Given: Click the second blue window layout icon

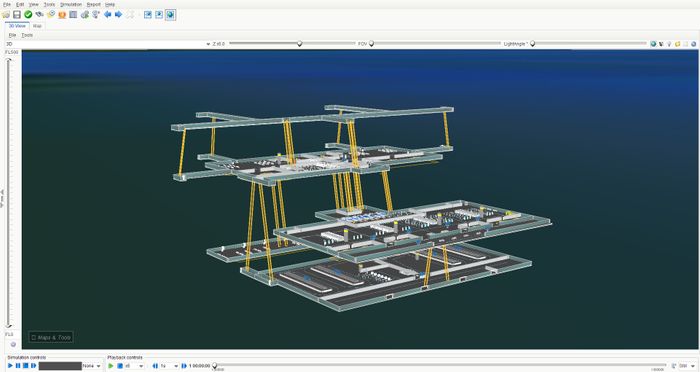Looking at the screenshot, I should coord(159,15).
